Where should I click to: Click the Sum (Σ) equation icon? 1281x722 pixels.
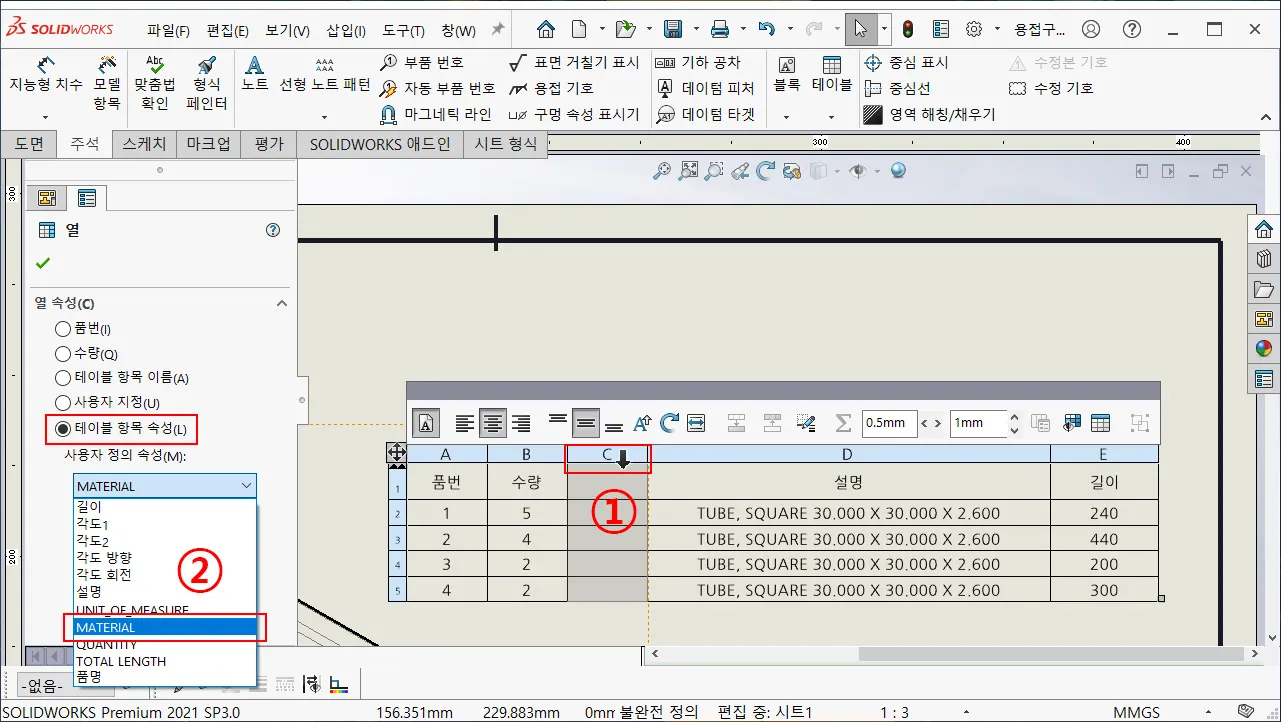point(843,423)
